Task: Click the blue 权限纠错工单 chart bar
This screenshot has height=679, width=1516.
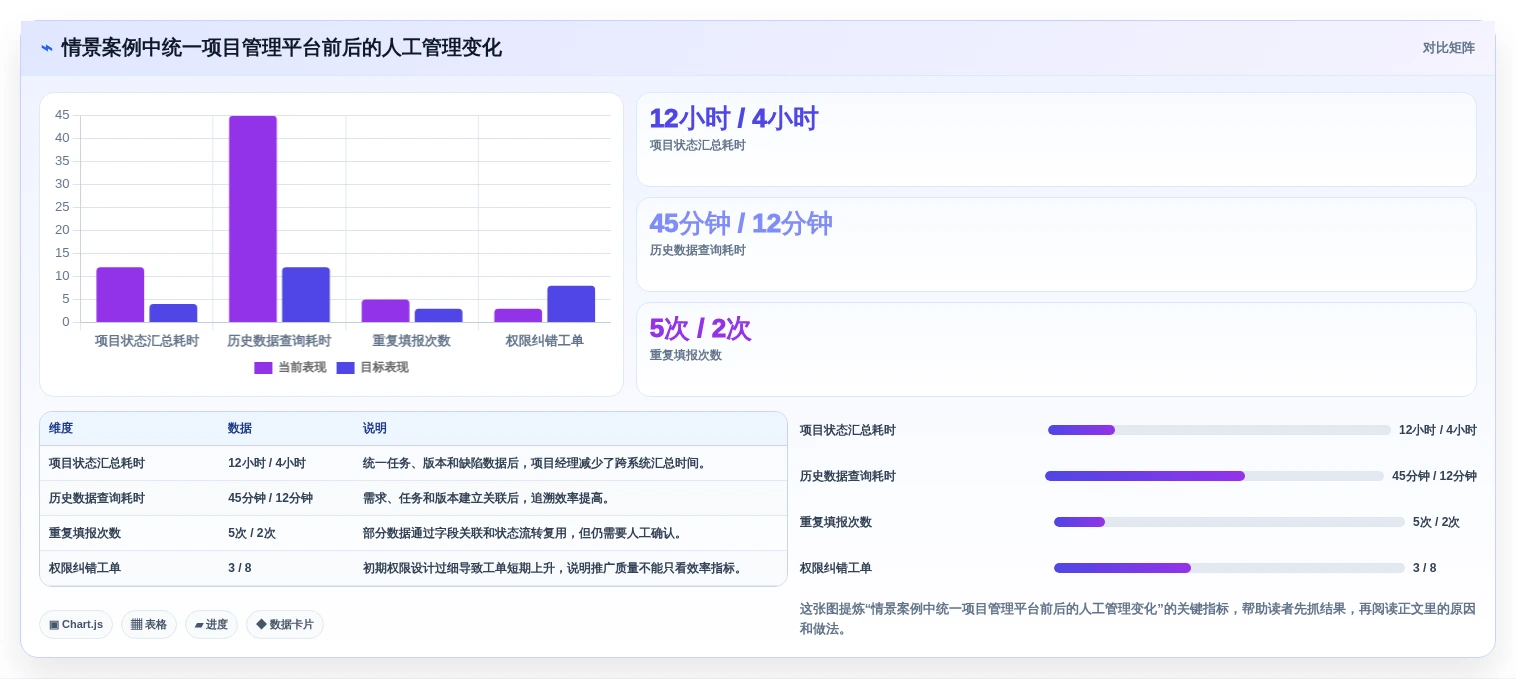Action: 571,304
